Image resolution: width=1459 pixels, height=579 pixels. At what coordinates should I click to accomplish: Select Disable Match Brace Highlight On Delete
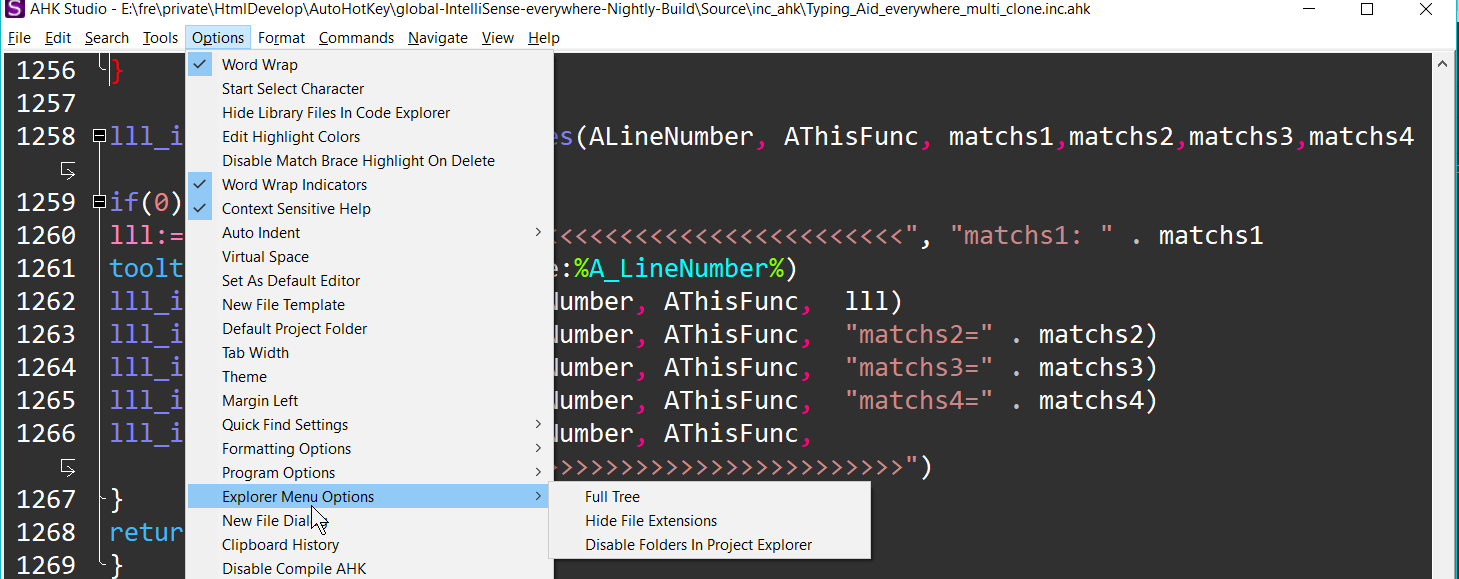pos(370,161)
